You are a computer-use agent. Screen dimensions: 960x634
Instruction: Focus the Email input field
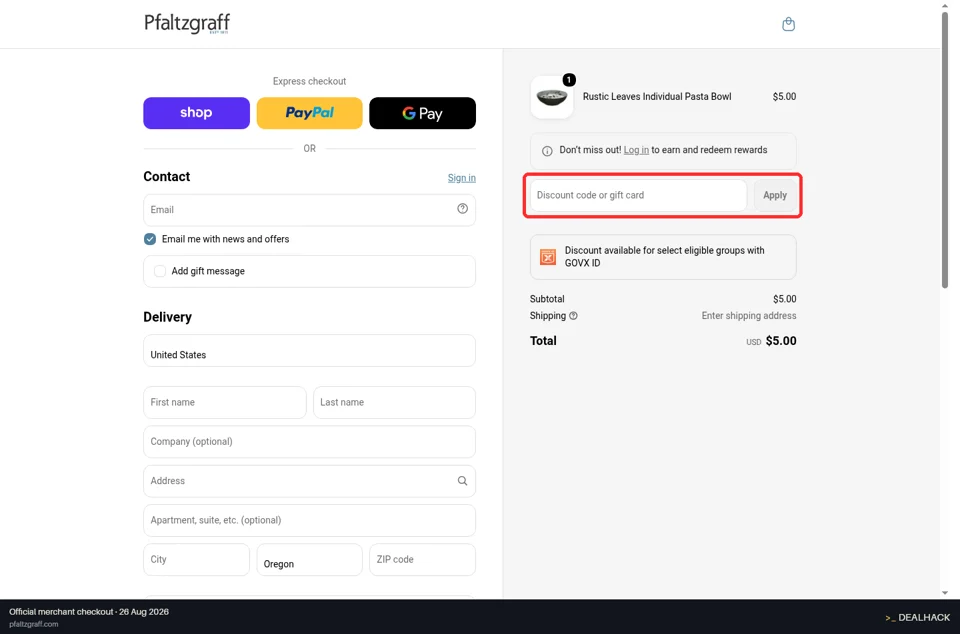point(309,210)
